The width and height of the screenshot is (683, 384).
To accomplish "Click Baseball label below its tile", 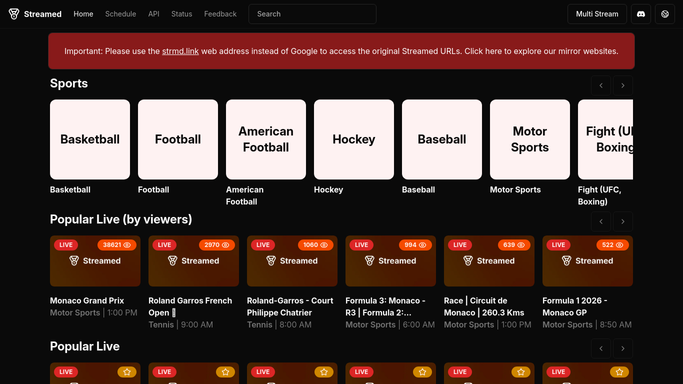I will pos(418,190).
